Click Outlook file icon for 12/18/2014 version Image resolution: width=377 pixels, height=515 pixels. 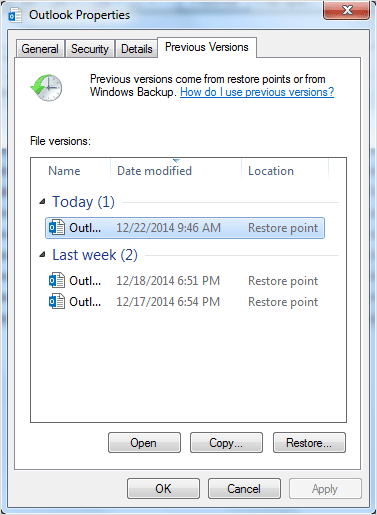[x=57, y=281]
